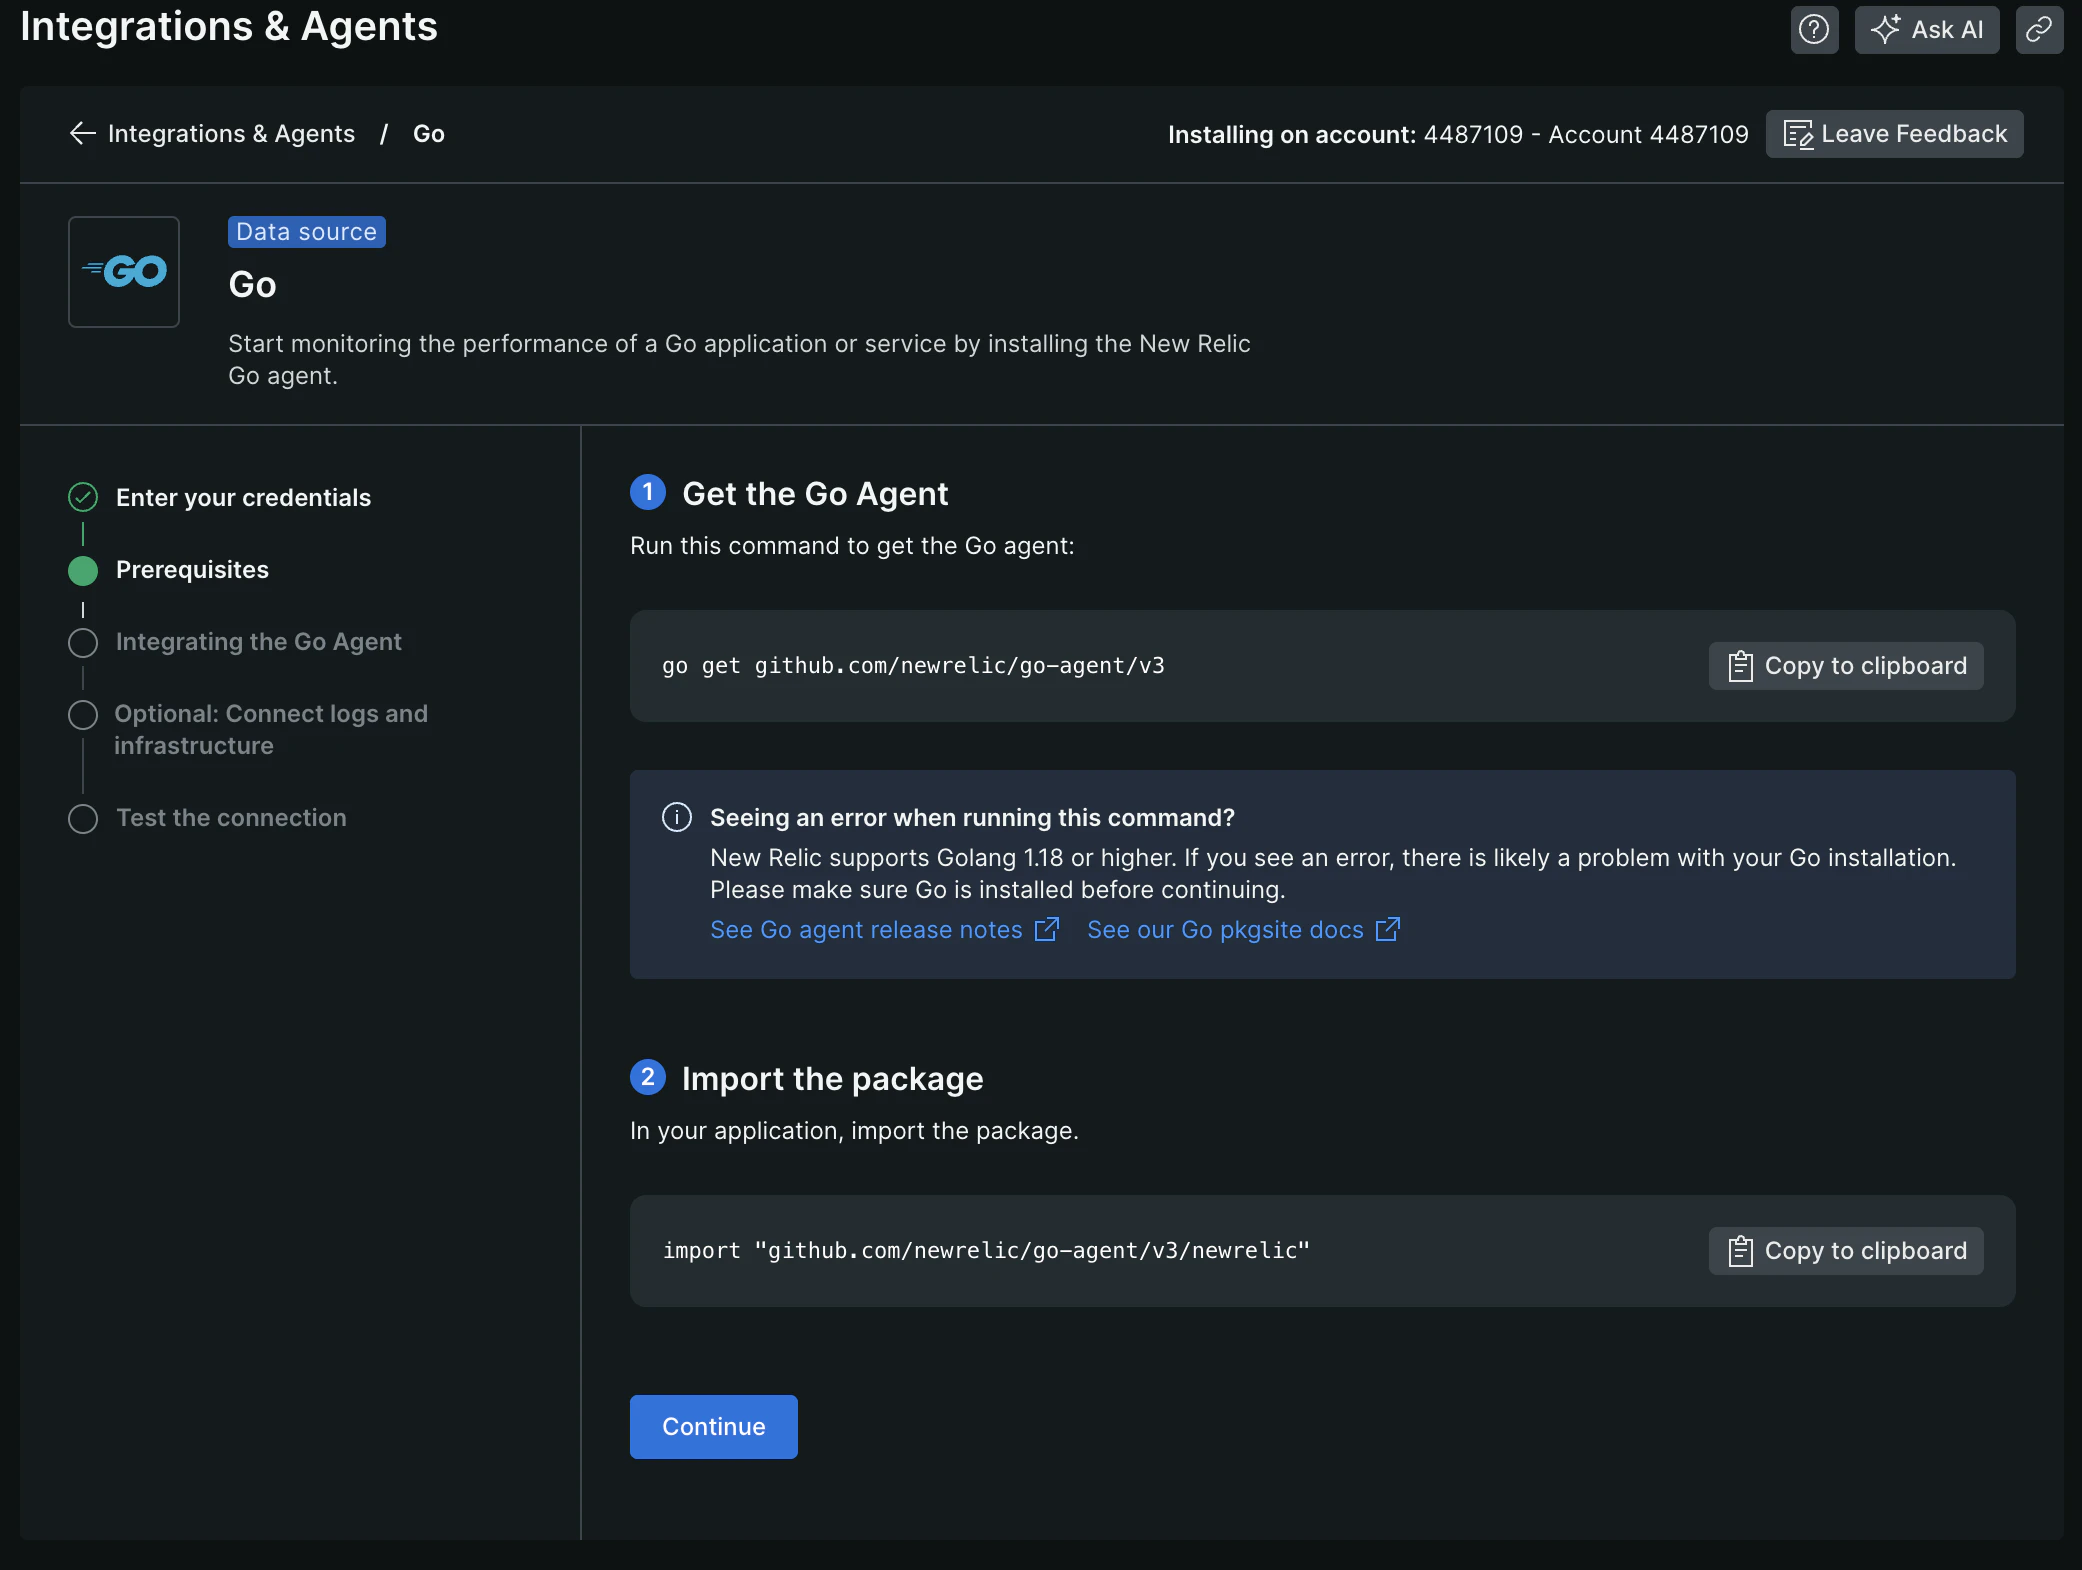The height and width of the screenshot is (1570, 2082).
Task: Click Leave Feedback button
Action: (1895, 134)
